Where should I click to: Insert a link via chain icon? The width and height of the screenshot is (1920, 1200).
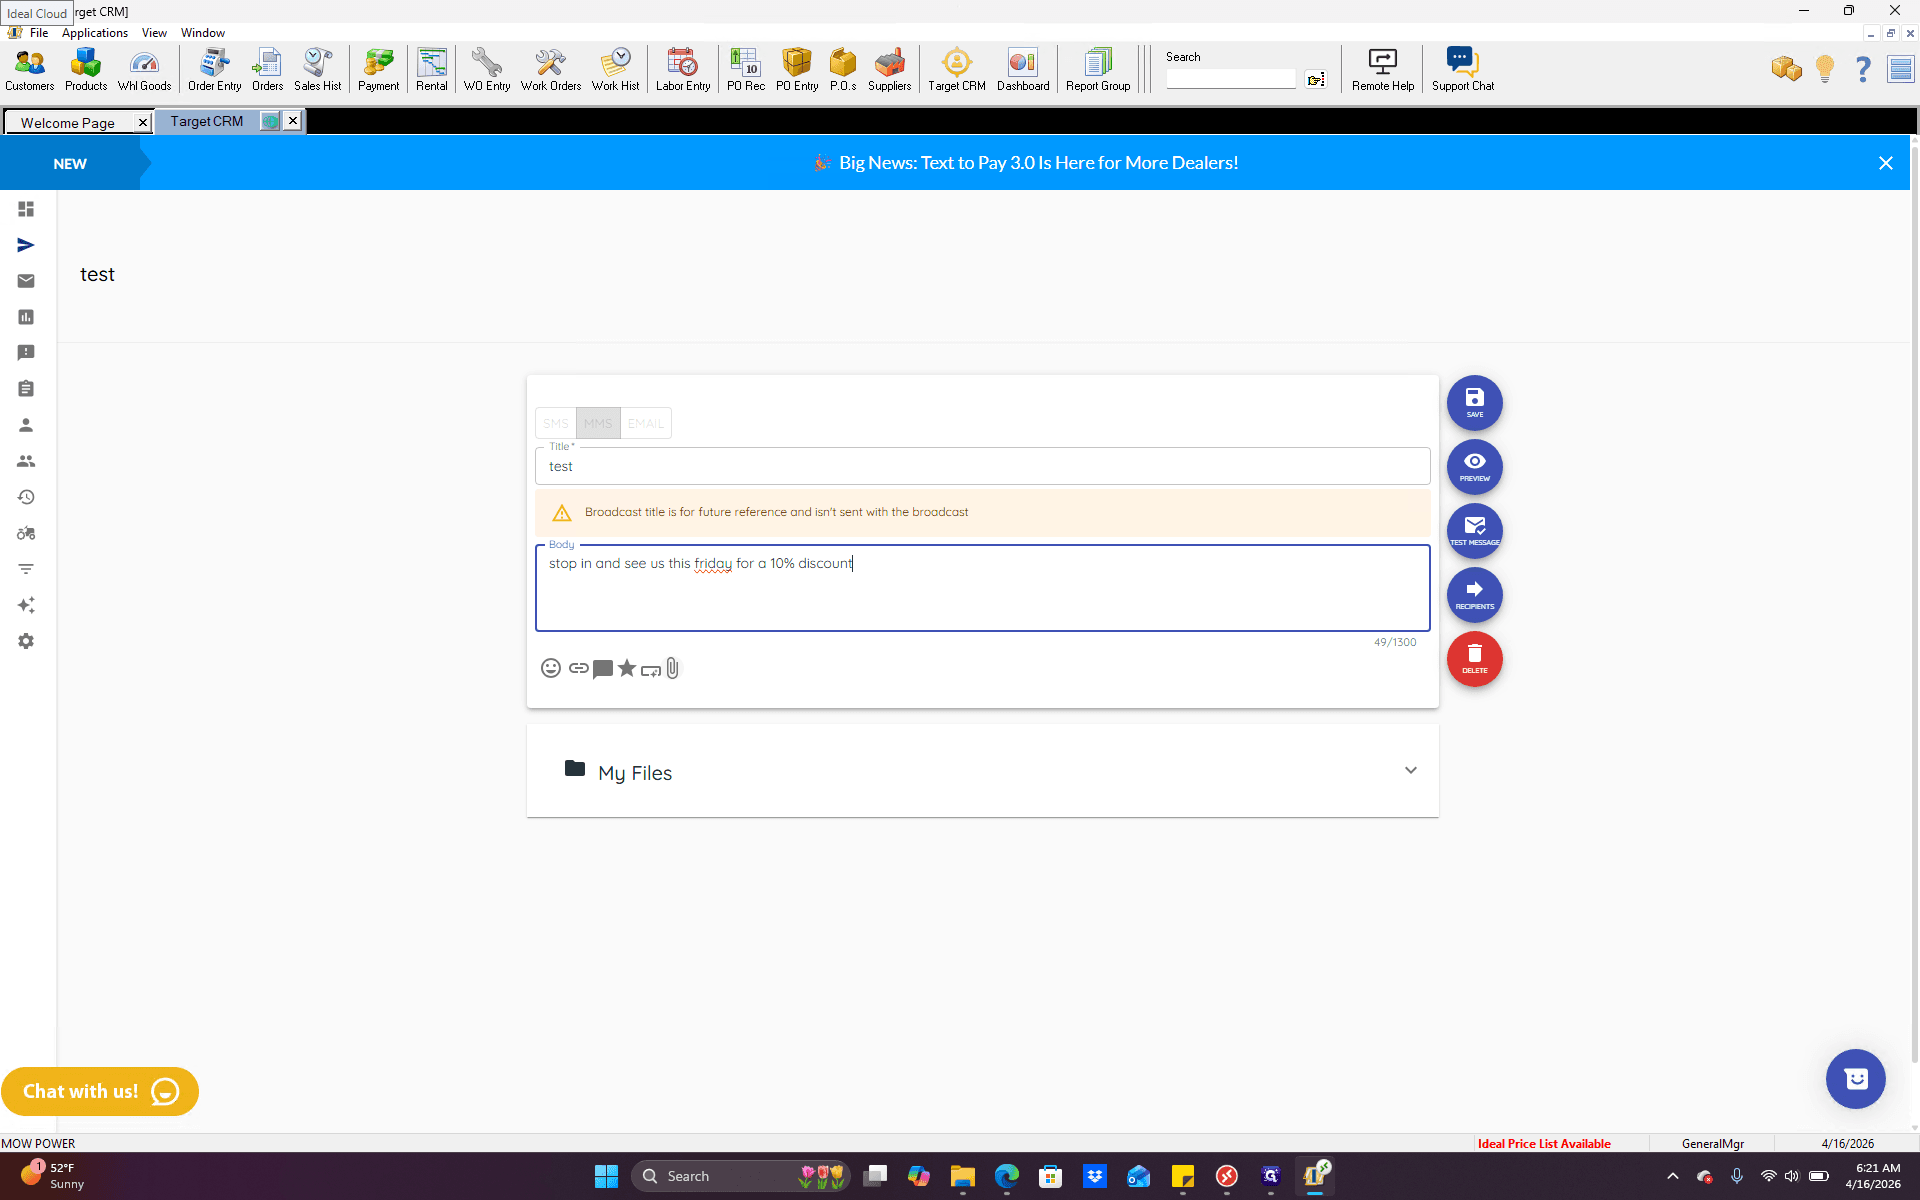(x=578, y=668)
